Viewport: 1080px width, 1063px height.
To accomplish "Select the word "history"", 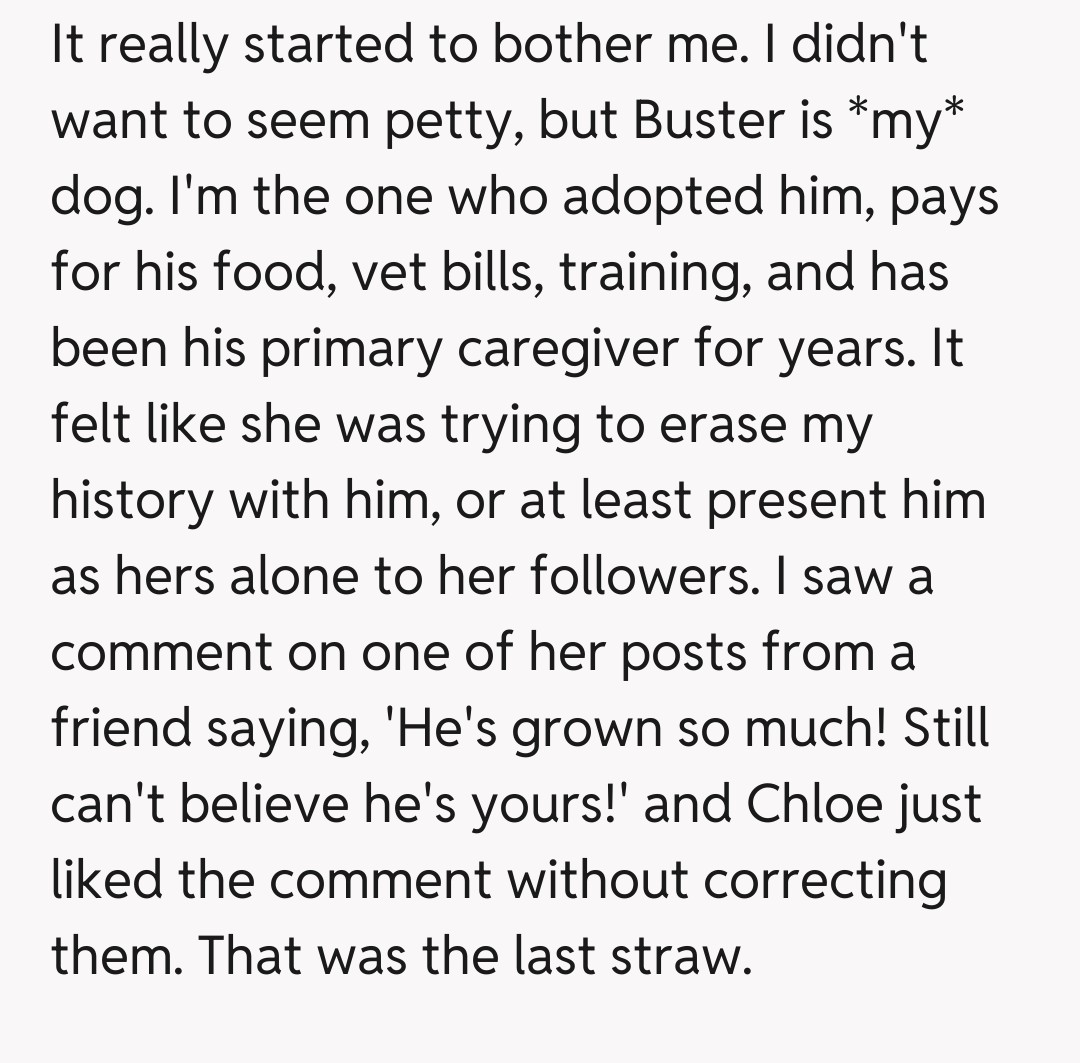I will click(x=134, y=501).
